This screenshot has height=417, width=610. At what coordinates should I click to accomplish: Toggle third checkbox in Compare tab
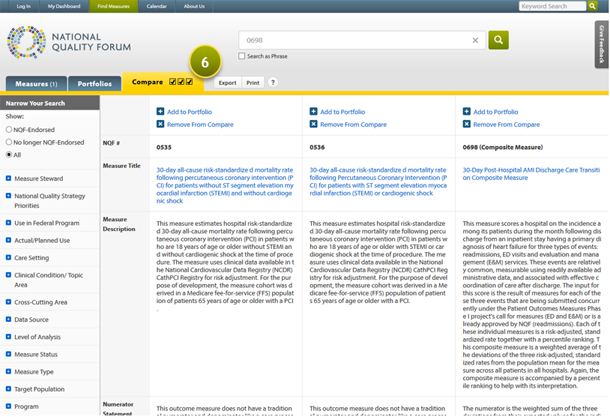(x=189, y=82)
